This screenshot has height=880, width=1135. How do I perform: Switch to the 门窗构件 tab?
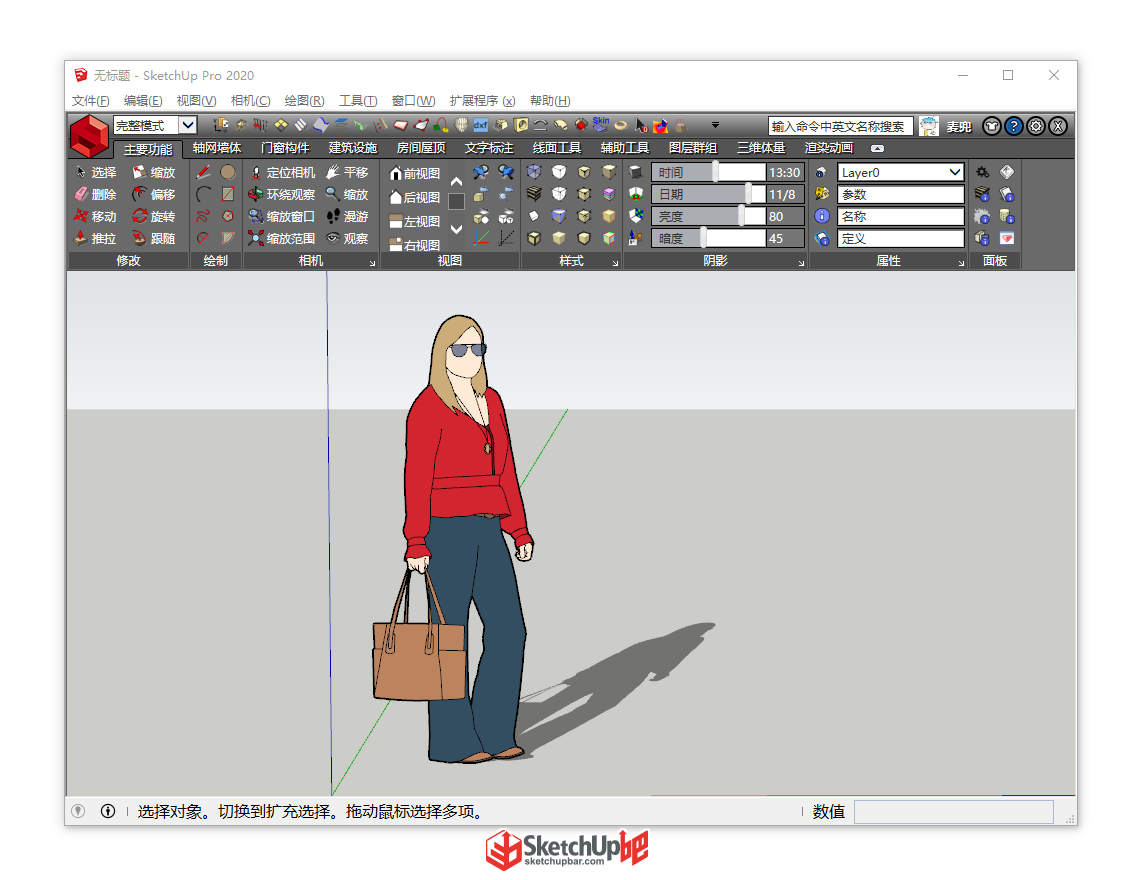[x=285, y=148]
